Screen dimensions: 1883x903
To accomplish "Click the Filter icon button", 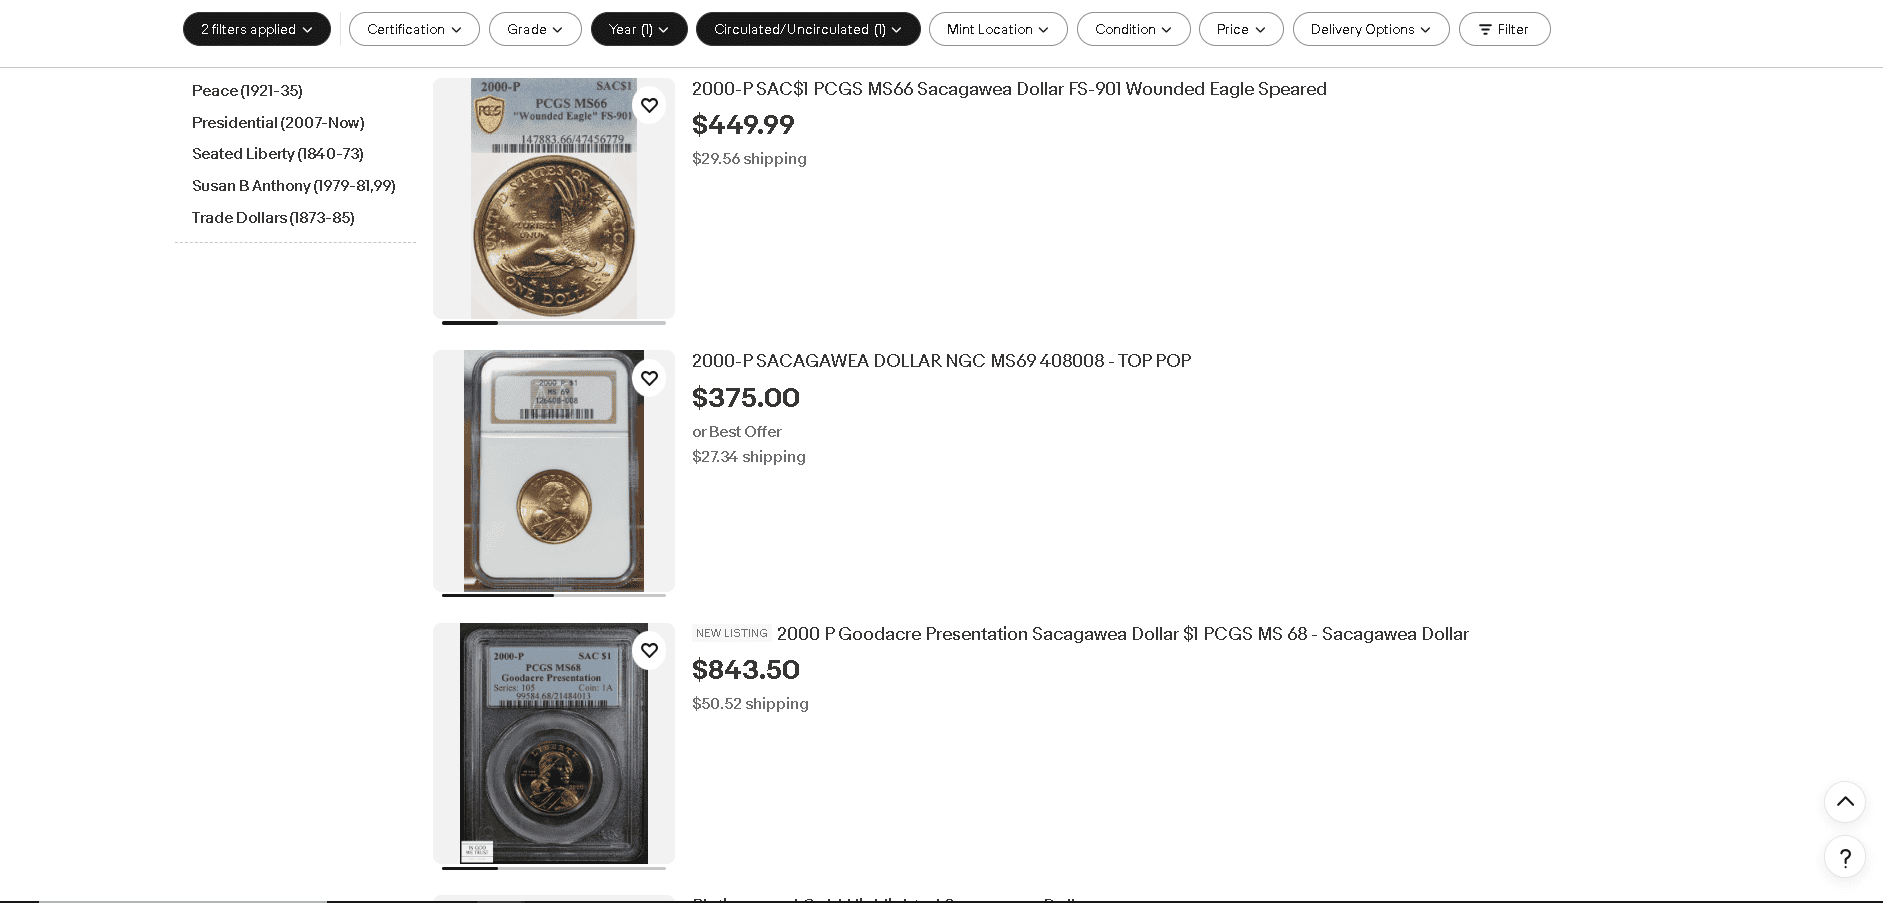I will click(1504, 29).
